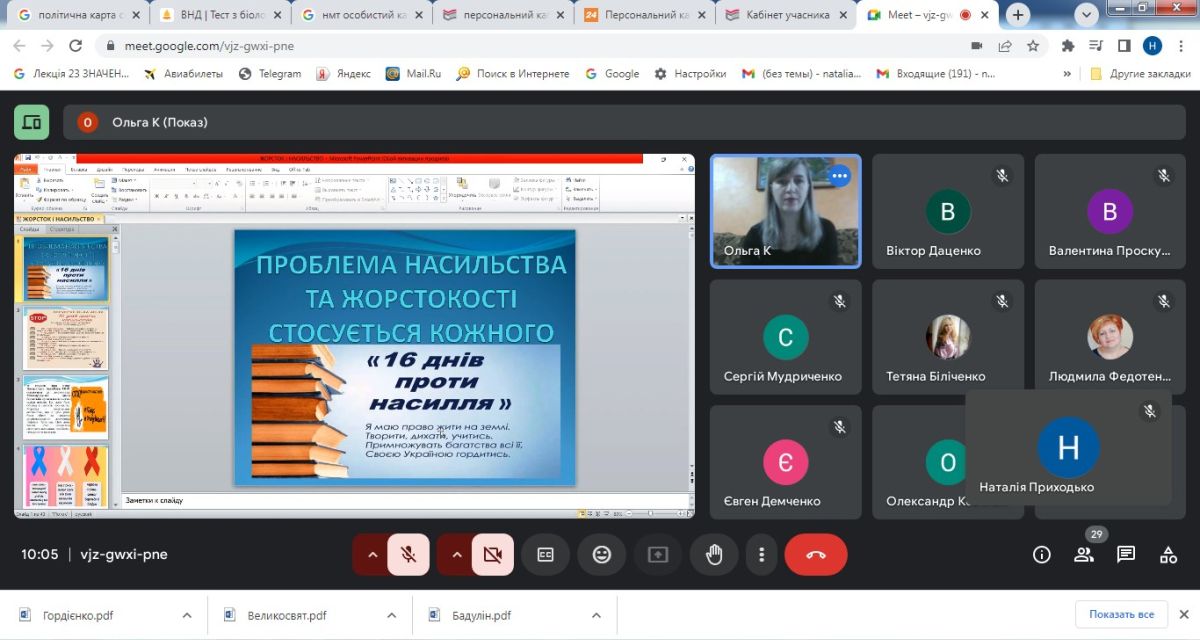Raise hand in the meeting

tap(714, 555)
